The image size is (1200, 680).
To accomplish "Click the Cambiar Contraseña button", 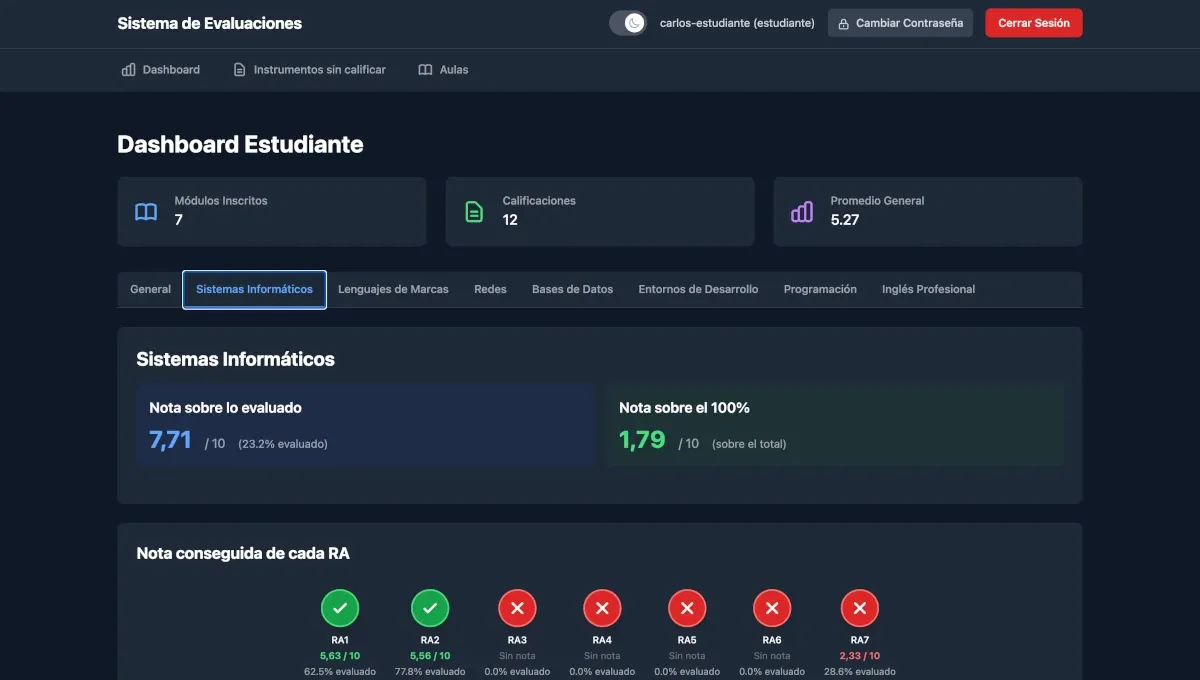I will pos(900,22).
